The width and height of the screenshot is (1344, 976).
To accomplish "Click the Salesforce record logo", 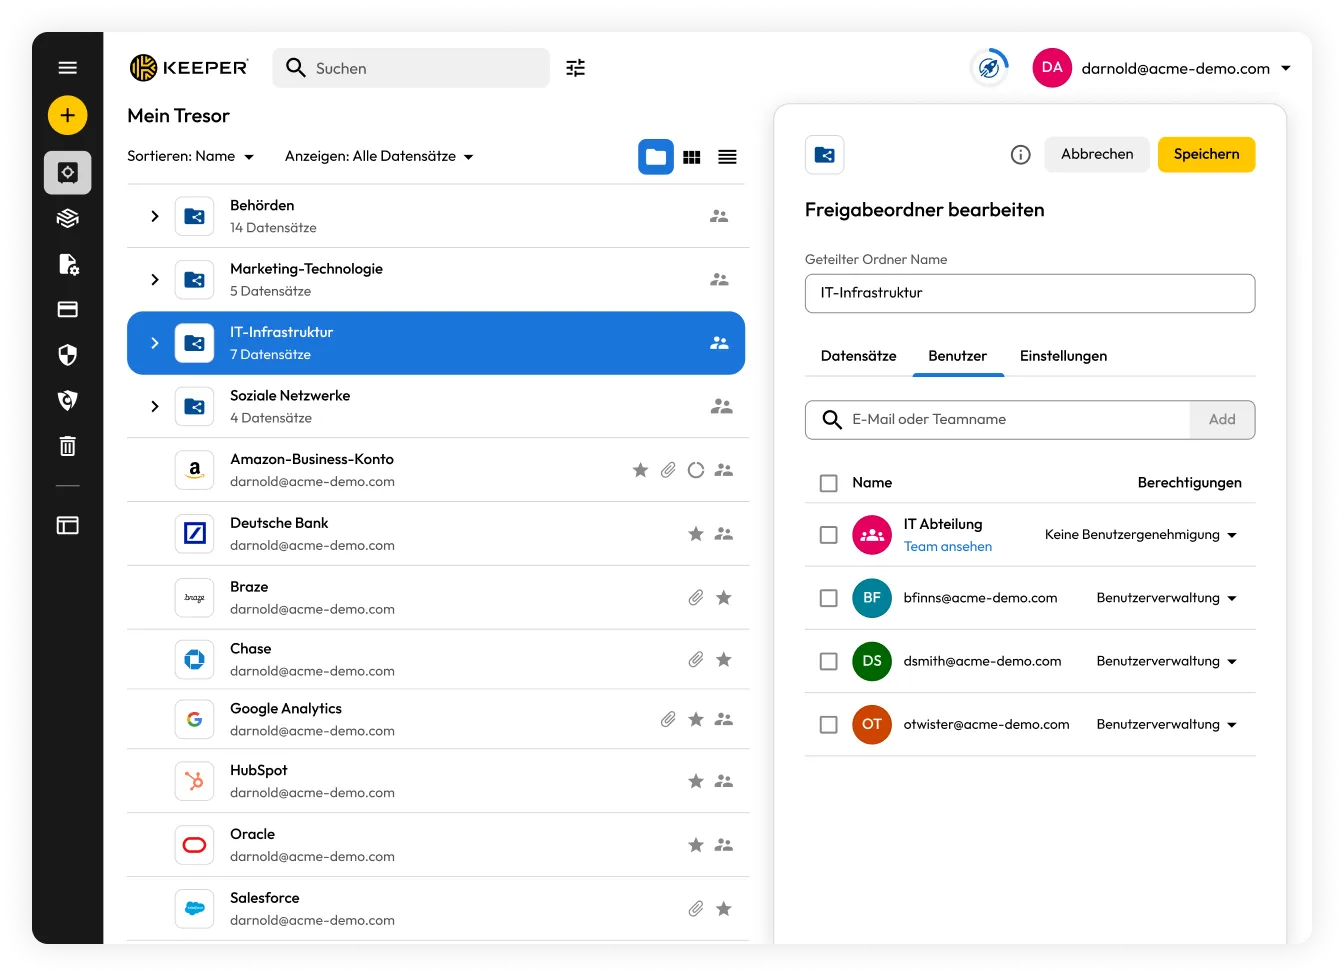I will (194, 909).
